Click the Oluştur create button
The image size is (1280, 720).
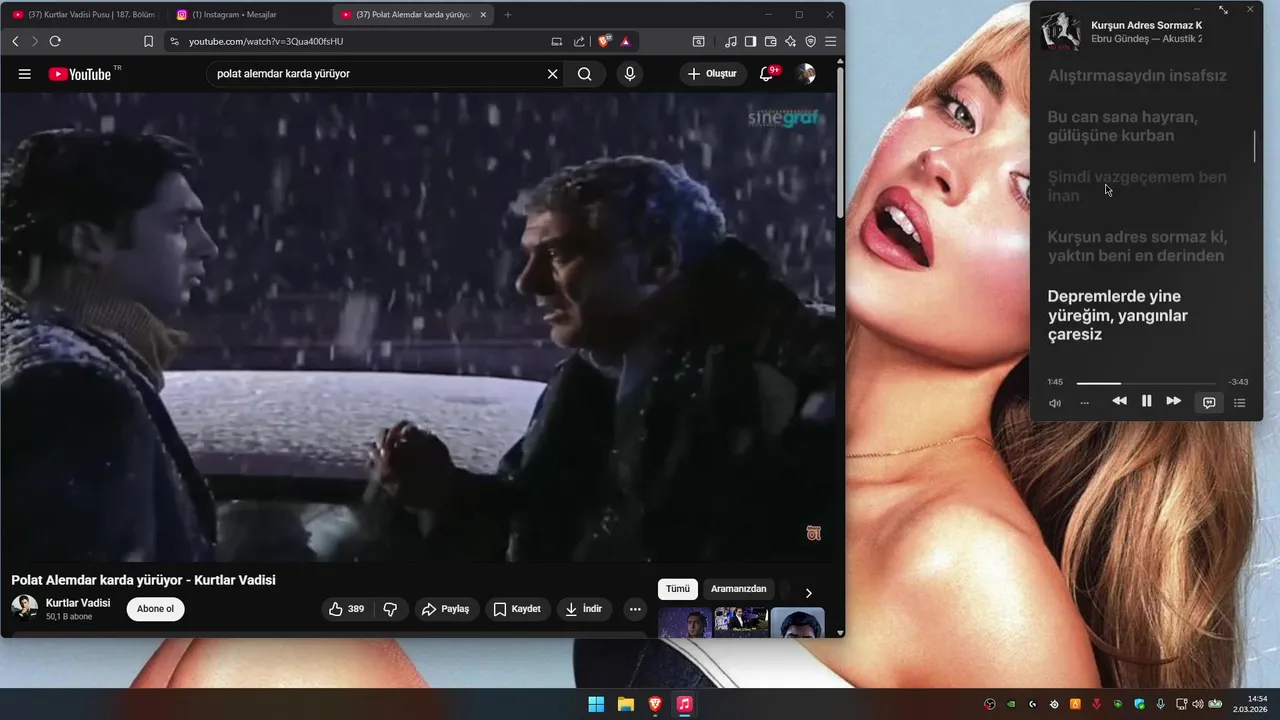[712, 74]
